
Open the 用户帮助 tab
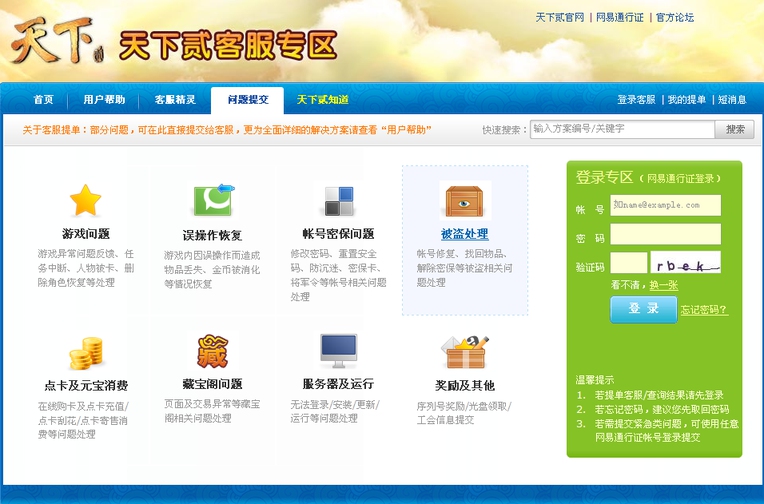pyautogui.click(x=104, y=100)
